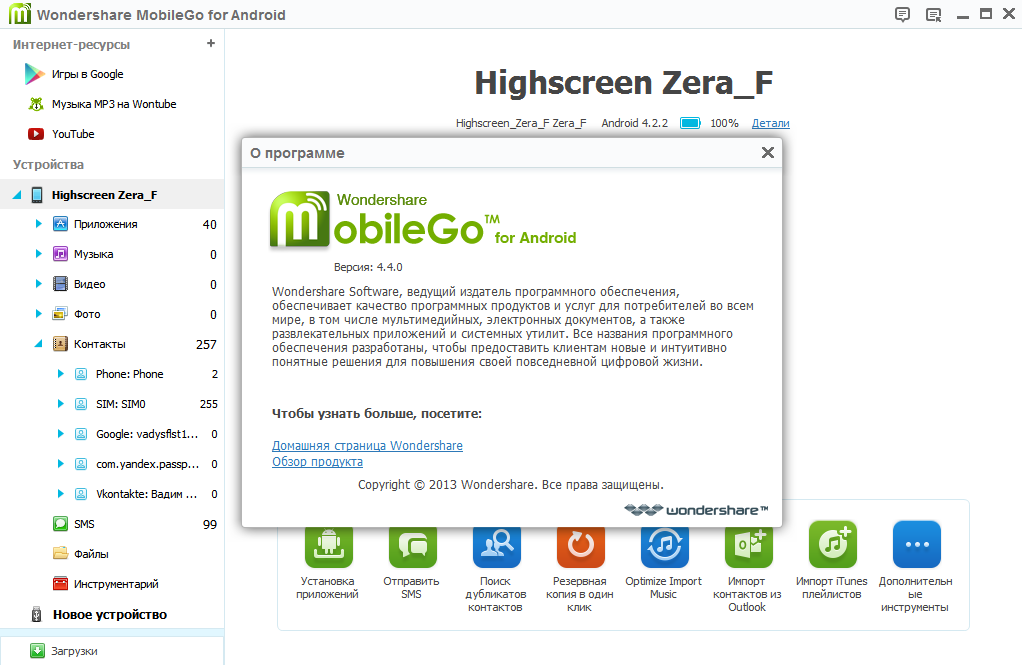Close the О программе dialog
The width and height of the screenshot is (1022, 665).
(x=767, y=153)
